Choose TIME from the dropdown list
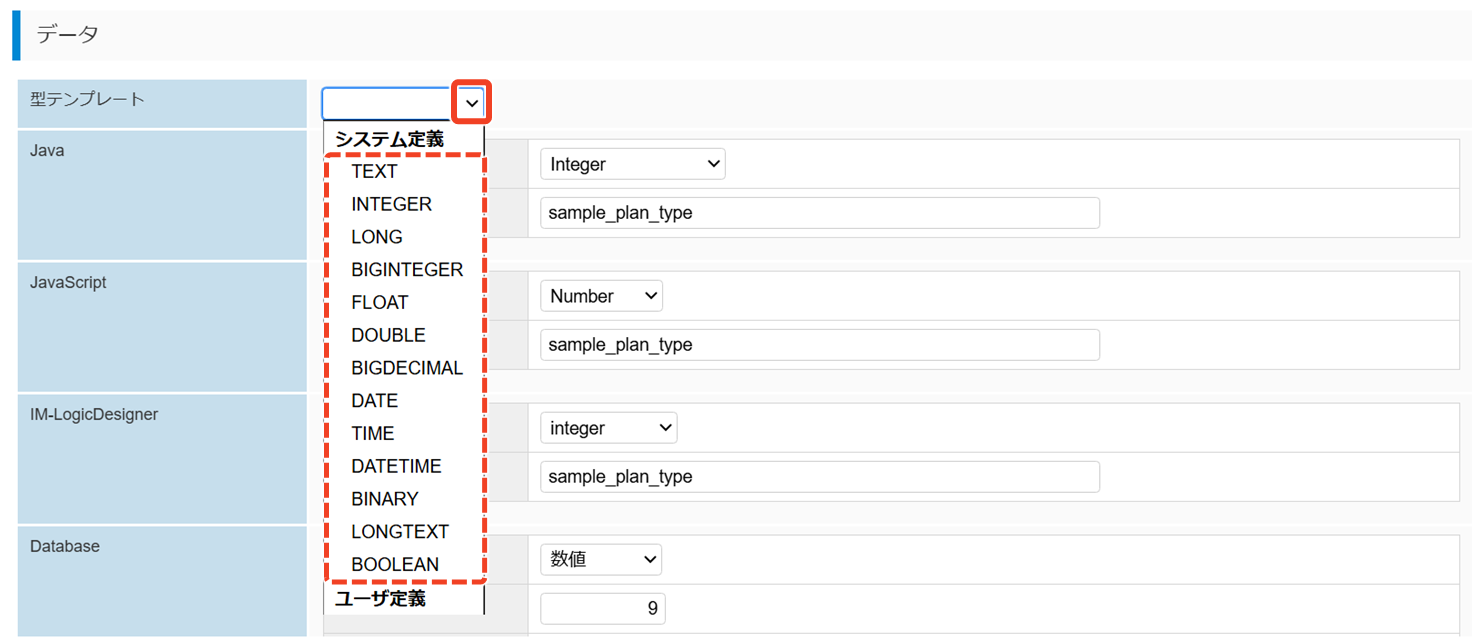1484x644 pixels. click(x=373, y=434)
